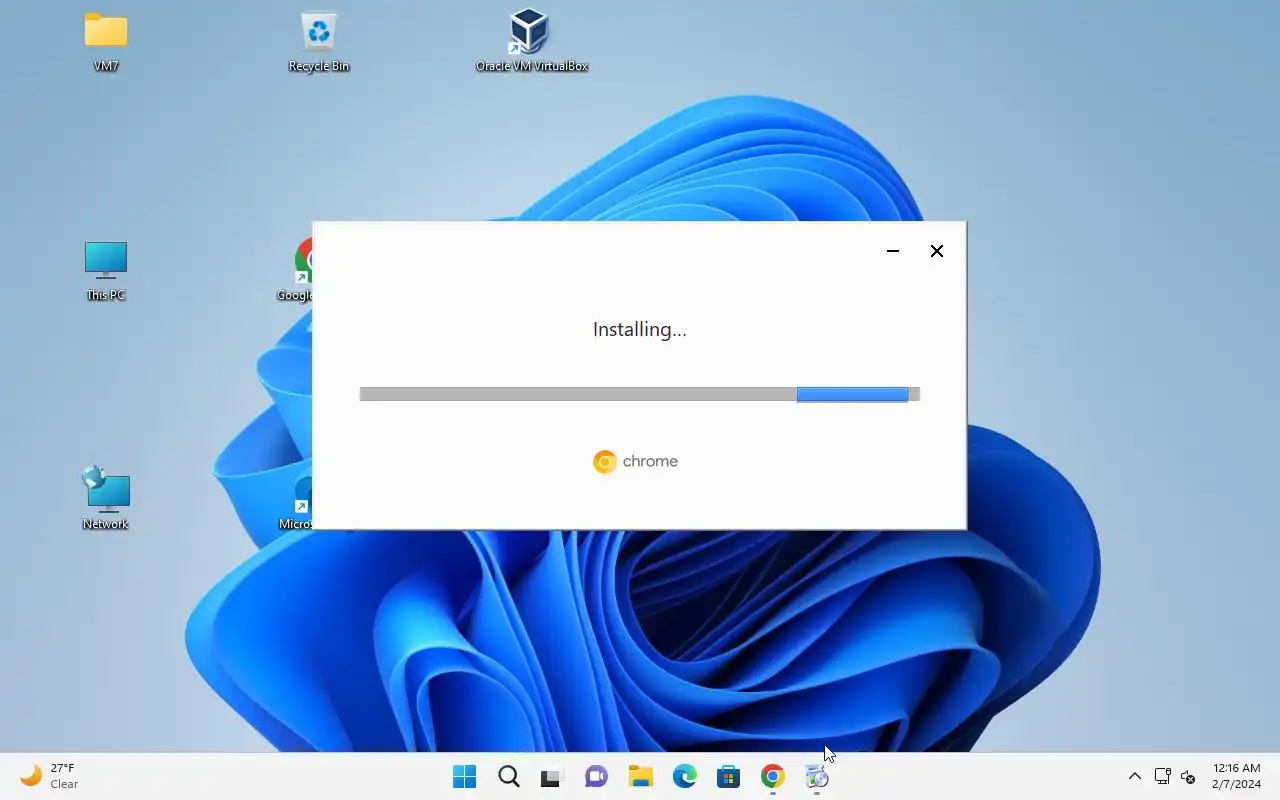Select the This PC desktop icon
The image size is (1280, 800).
tap(106, 271)
